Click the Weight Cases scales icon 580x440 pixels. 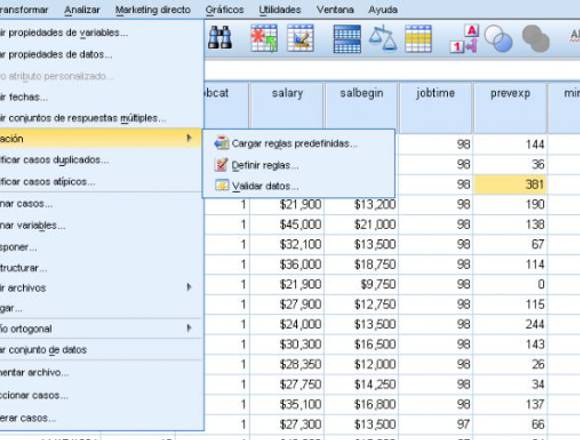pos(383,38)
